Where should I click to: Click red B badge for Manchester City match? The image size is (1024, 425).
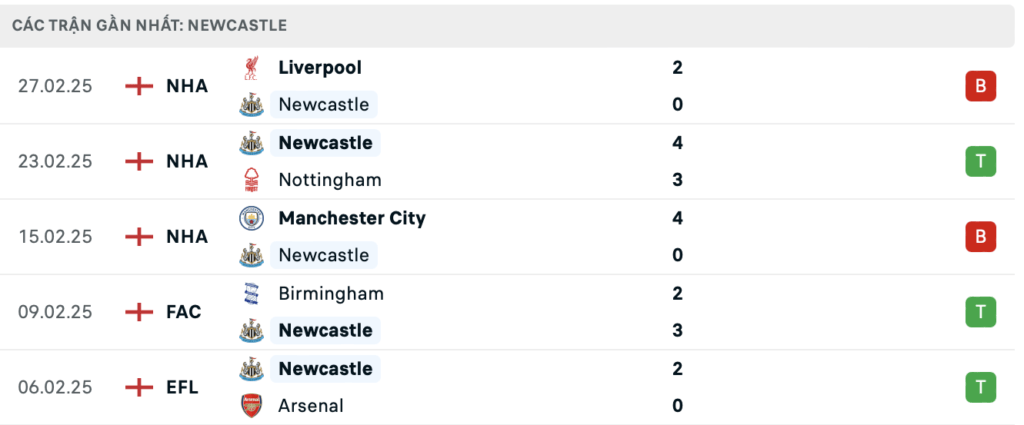point(980,237)
